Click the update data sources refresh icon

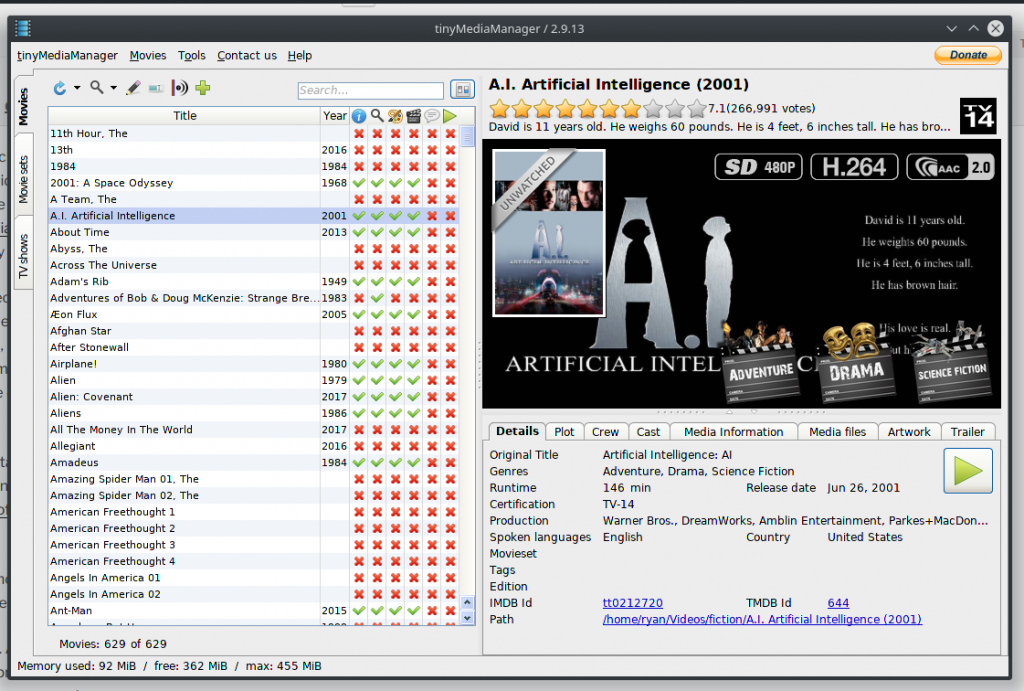click(x=59, y=88)
